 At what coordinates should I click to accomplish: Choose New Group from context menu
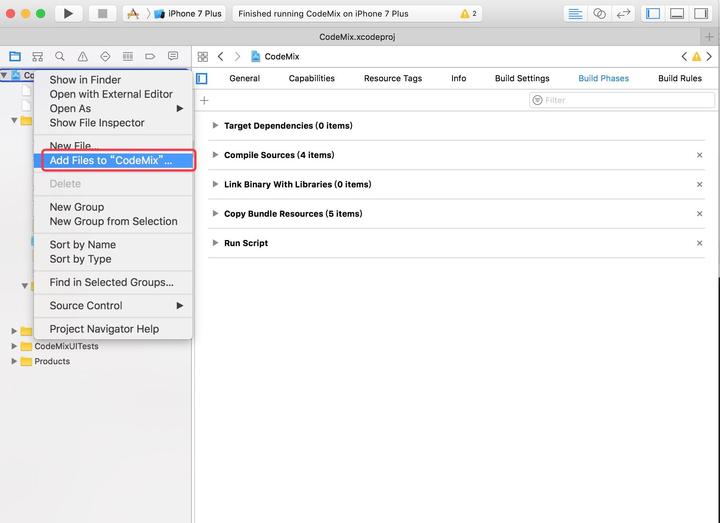[113, 207]
